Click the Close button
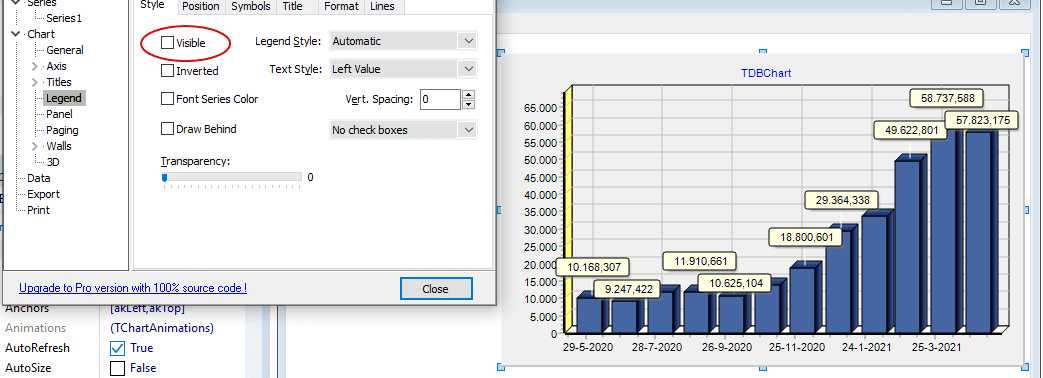Image resolution: width=1043 pixels, height=378 pixels. tap(436, 289)
